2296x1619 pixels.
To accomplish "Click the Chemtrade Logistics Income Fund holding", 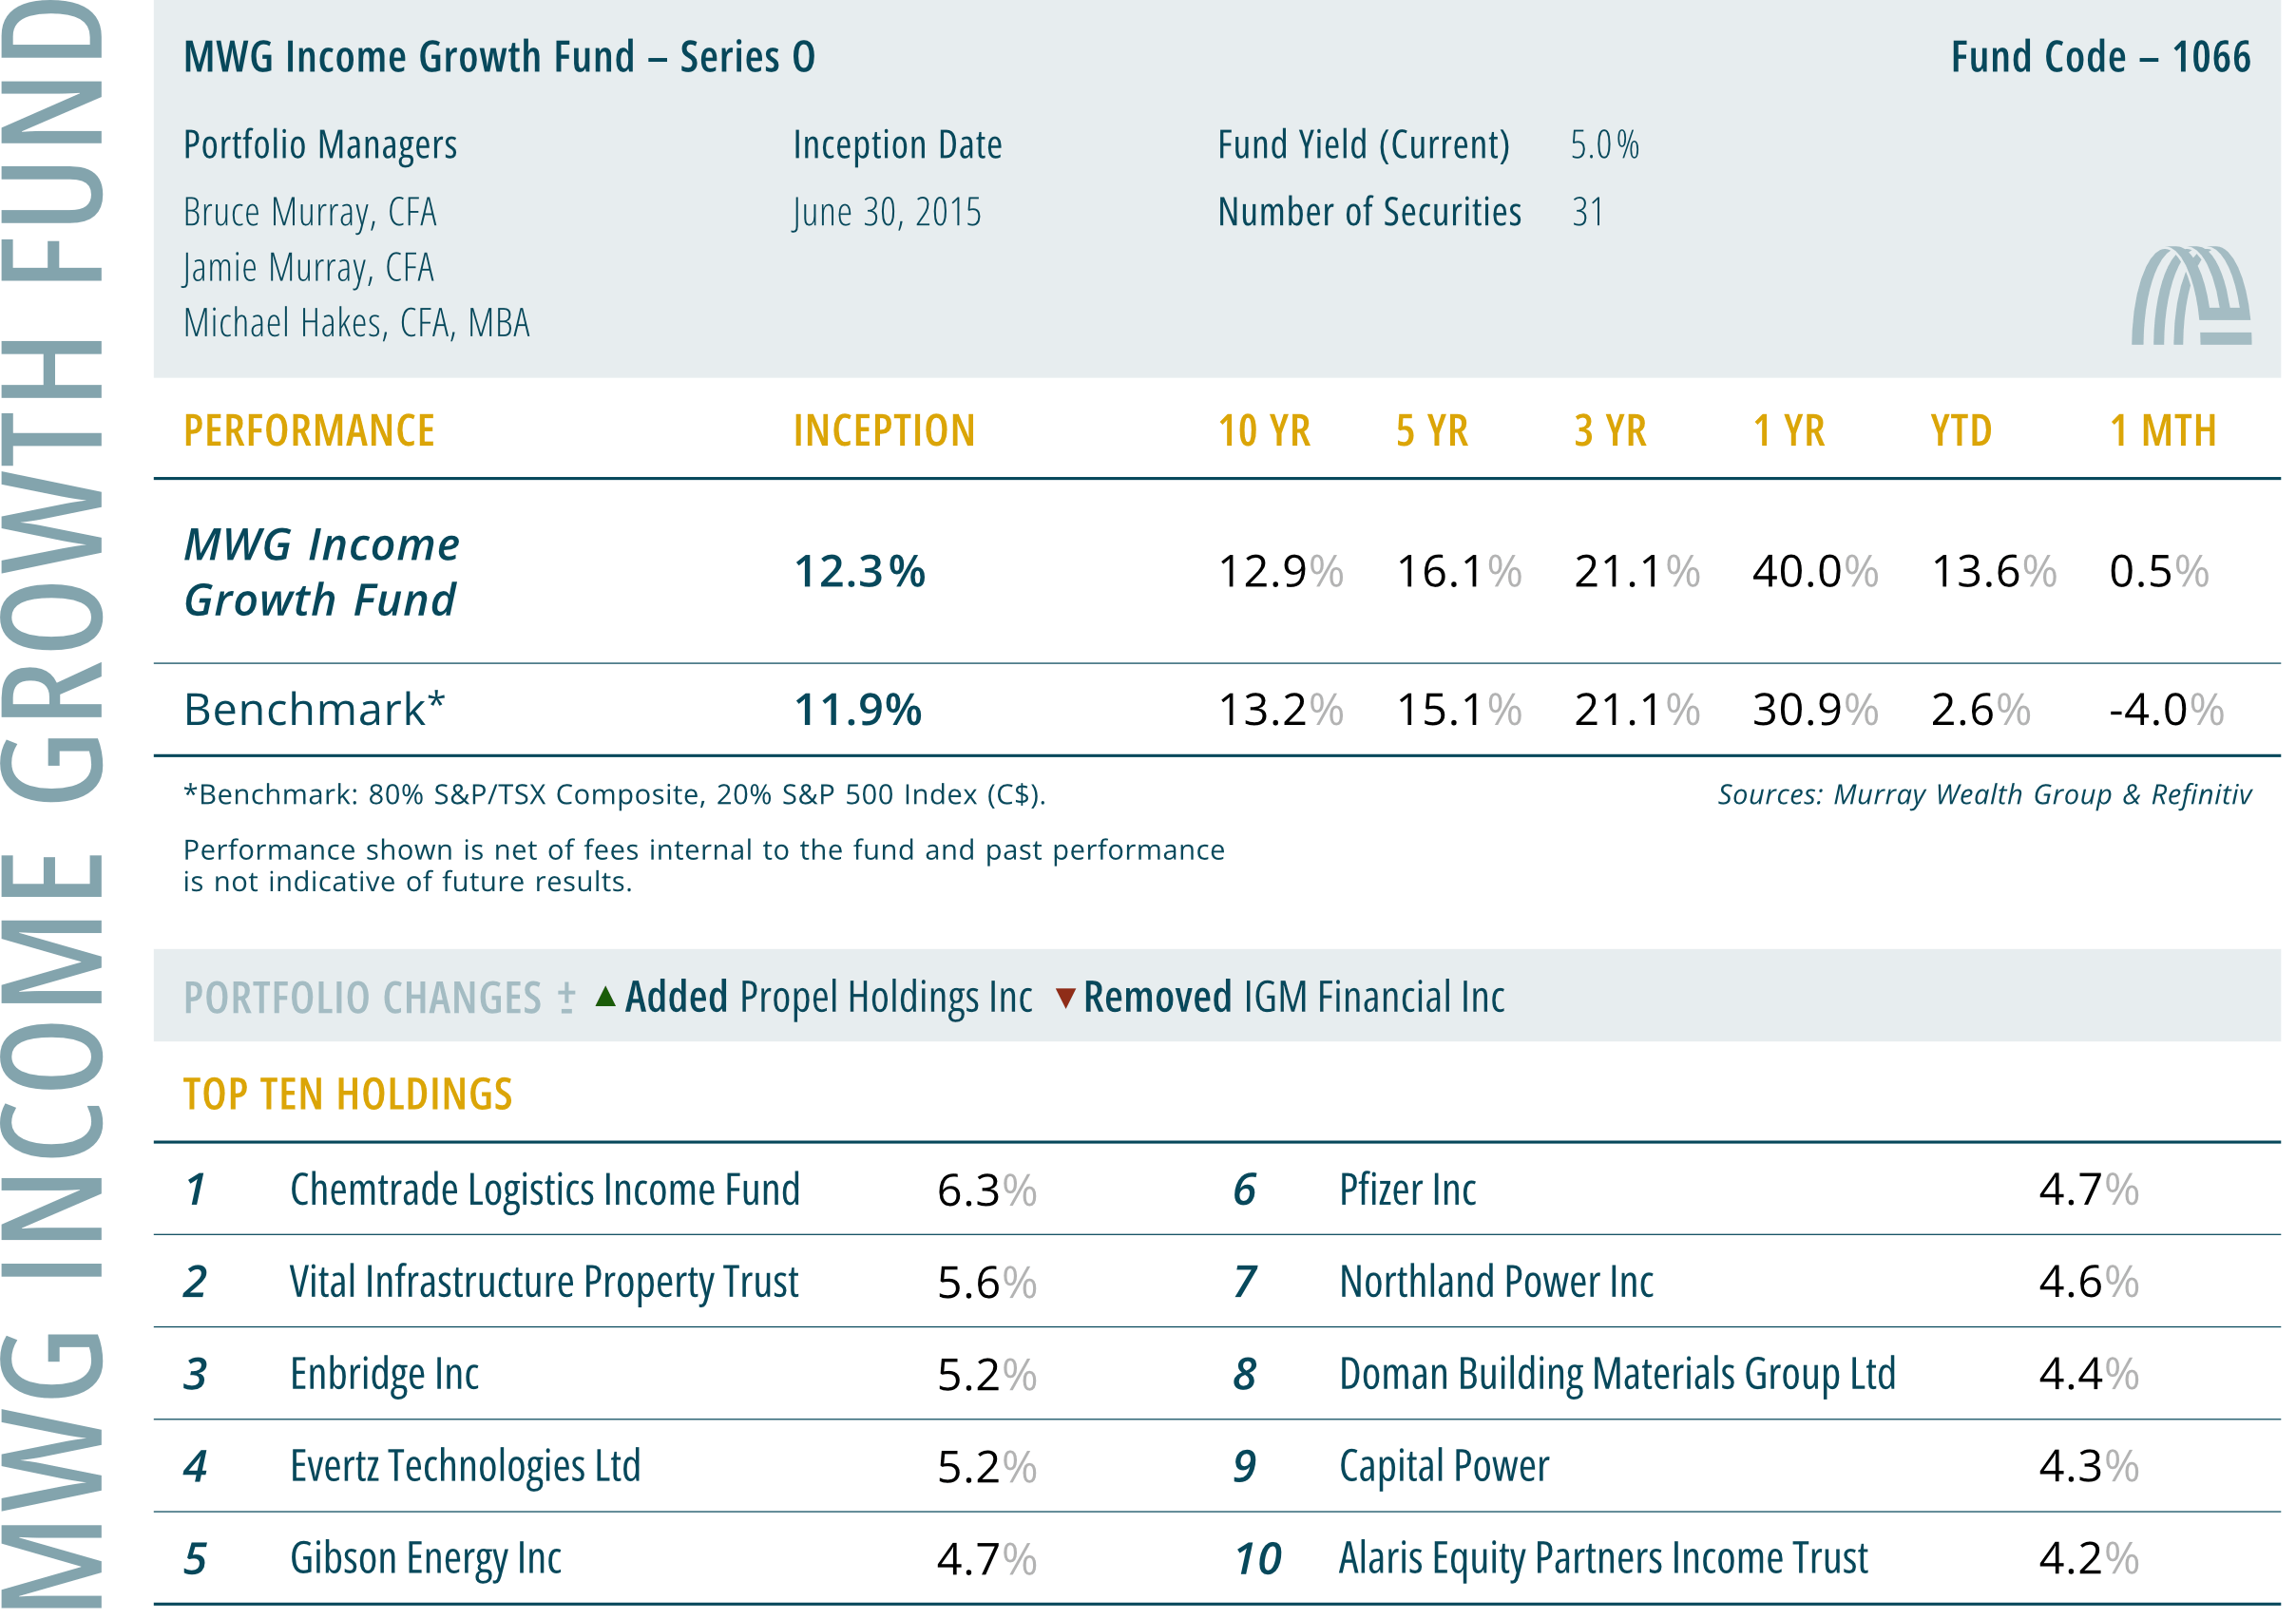I will pos(544,1190).
